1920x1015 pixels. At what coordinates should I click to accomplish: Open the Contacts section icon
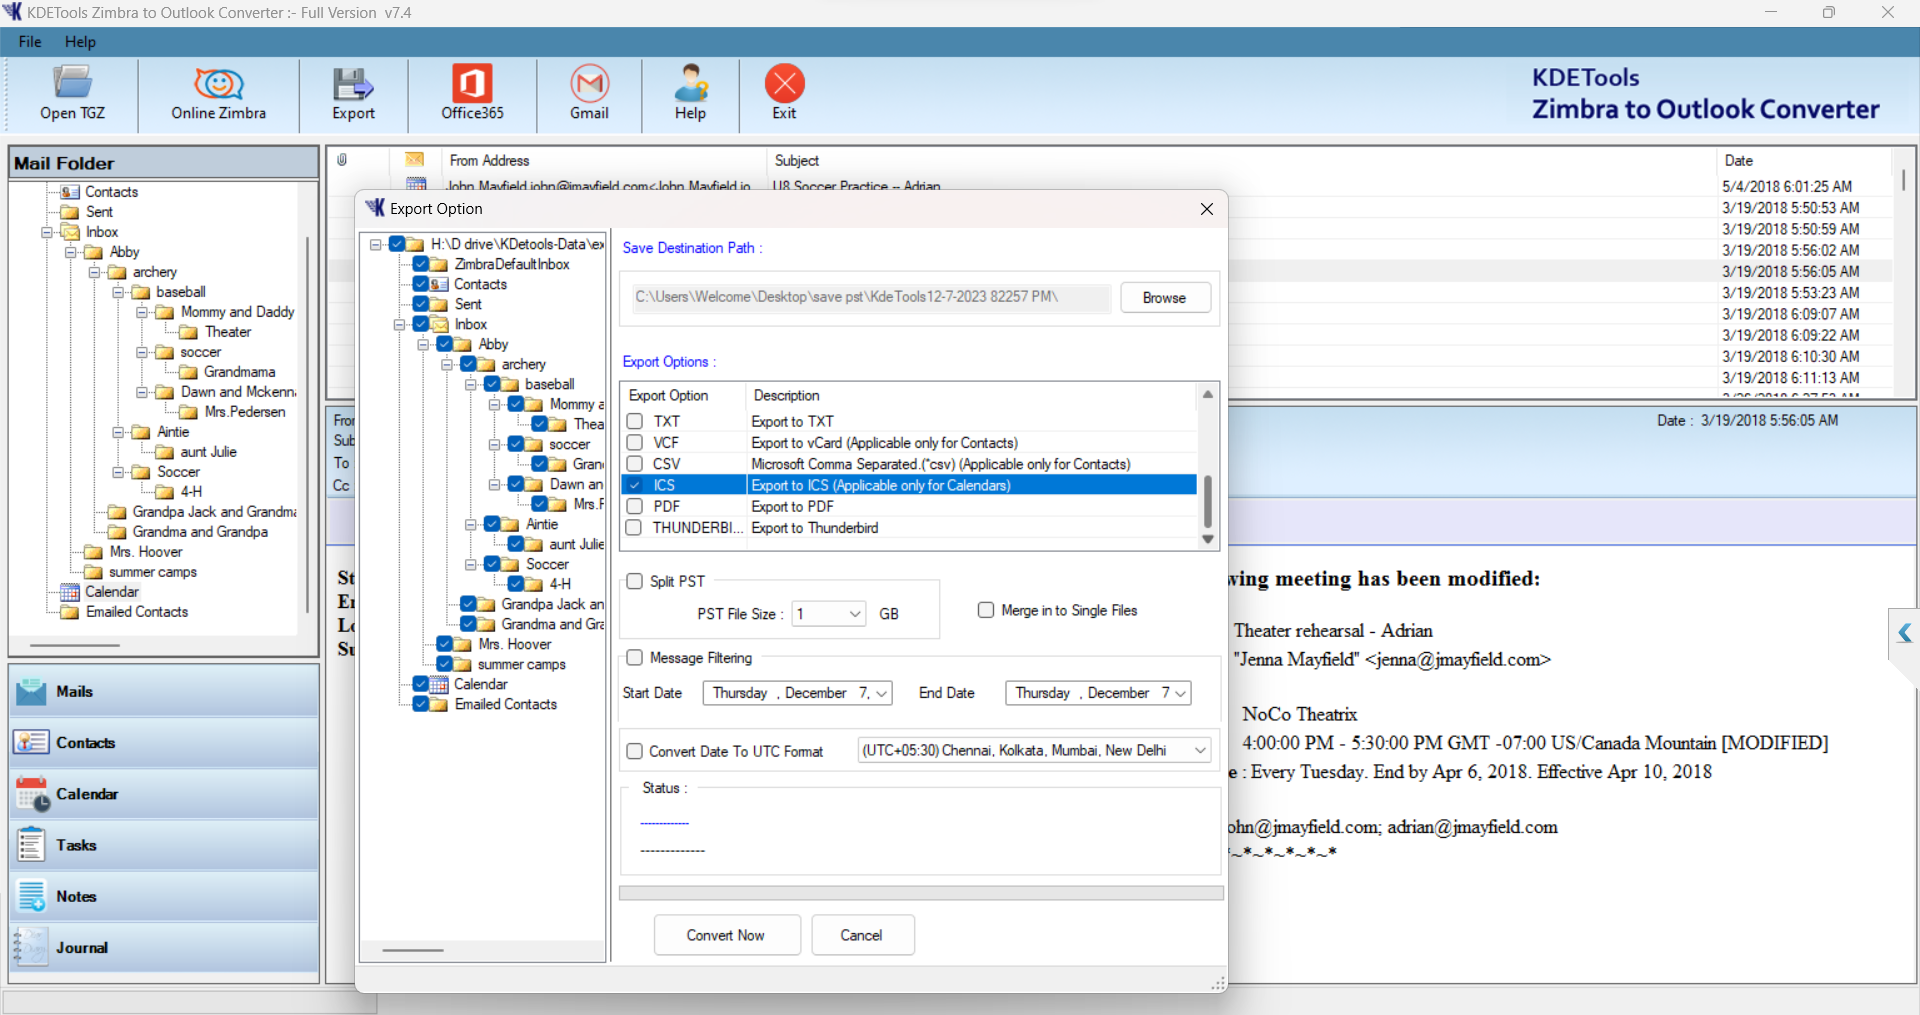pos(31,742)
